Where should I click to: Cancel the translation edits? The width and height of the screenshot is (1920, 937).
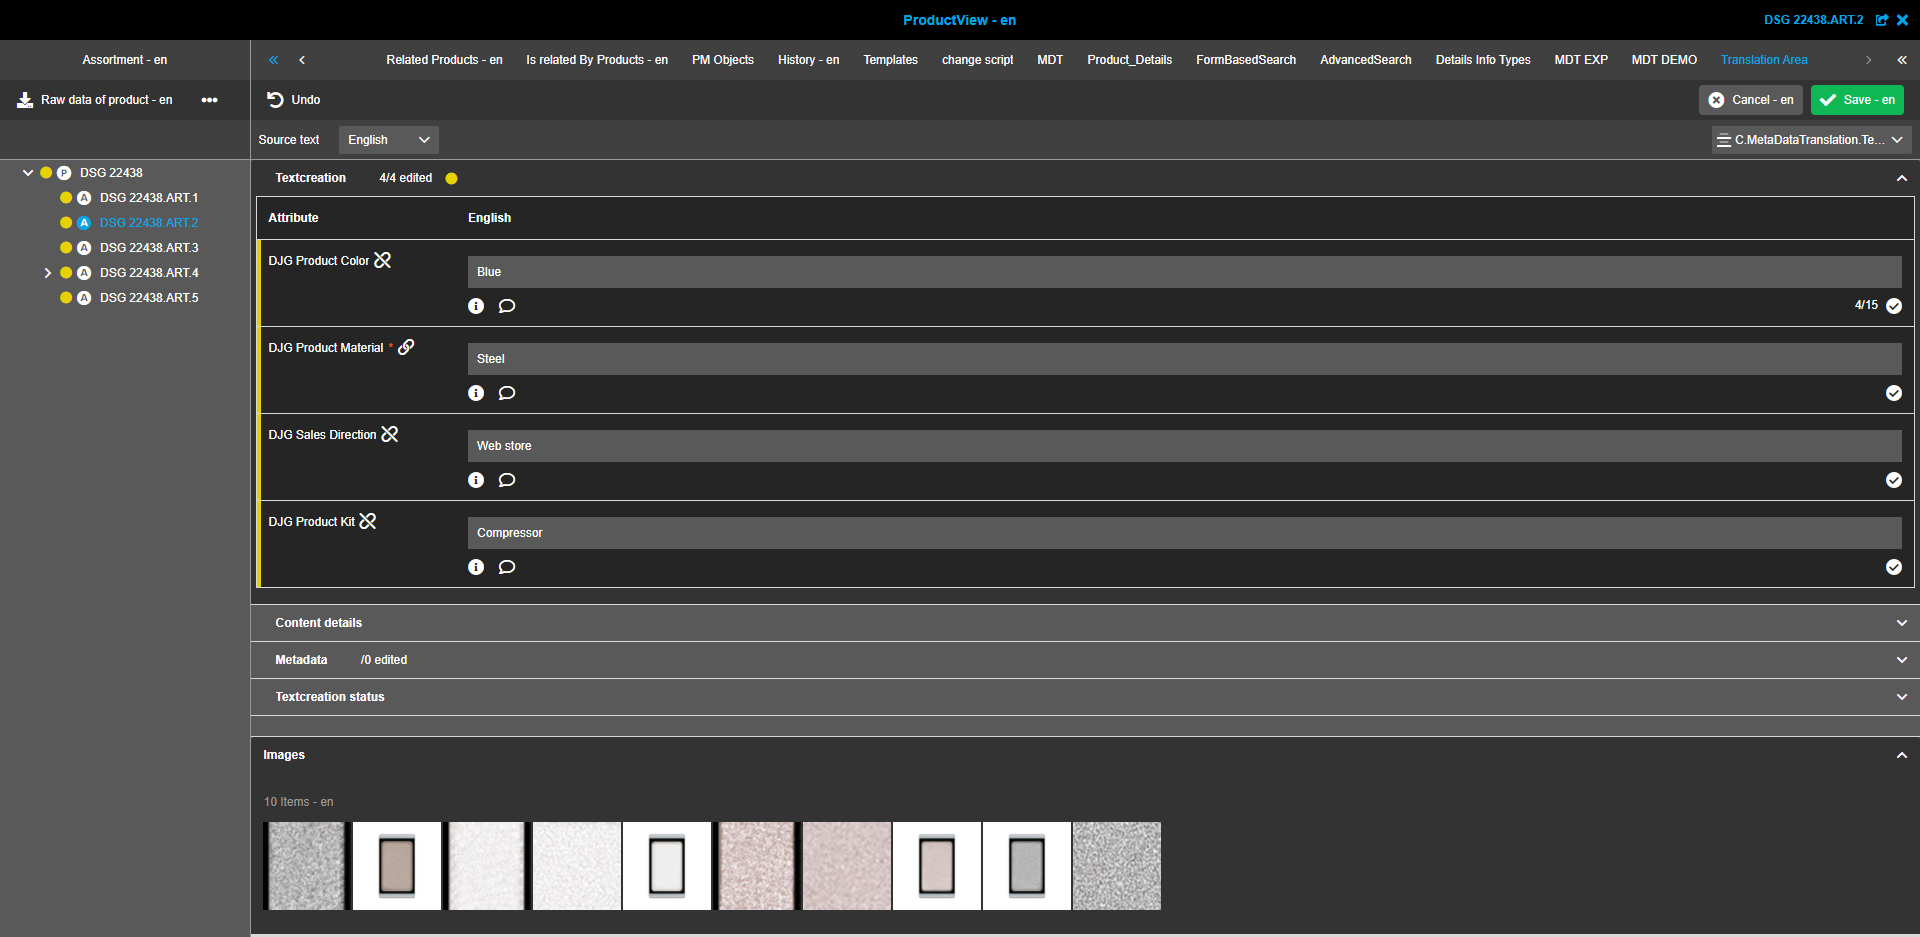click(x=1750, y=99)
